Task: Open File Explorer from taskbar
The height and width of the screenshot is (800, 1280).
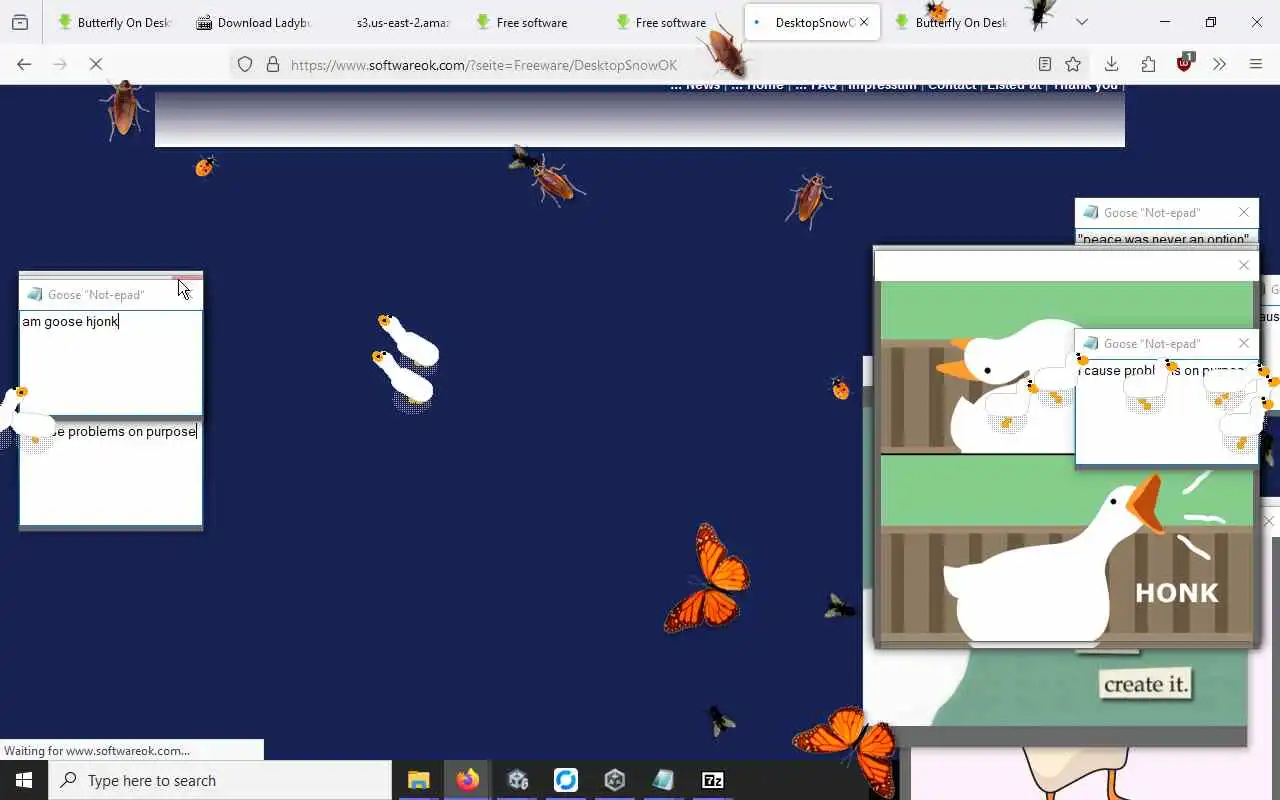Action: click(419, 780)
